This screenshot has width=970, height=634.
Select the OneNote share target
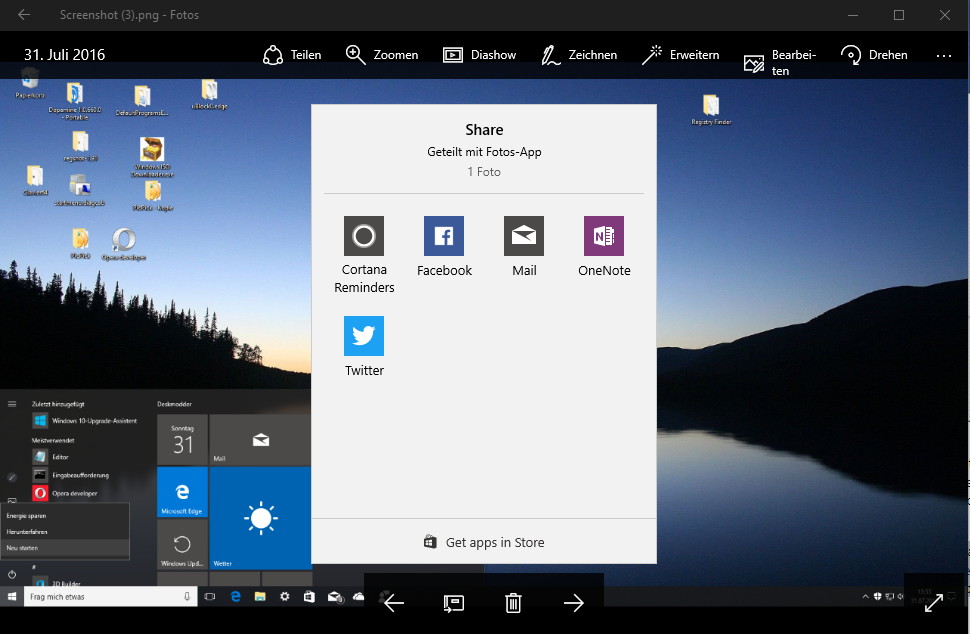tap(604, 247)
